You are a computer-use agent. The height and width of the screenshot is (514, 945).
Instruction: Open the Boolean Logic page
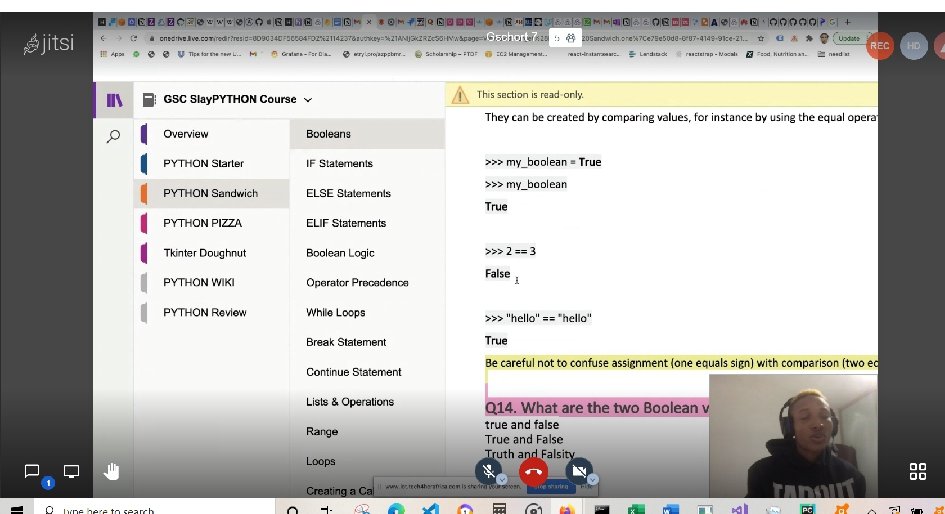tap(367, 253)
